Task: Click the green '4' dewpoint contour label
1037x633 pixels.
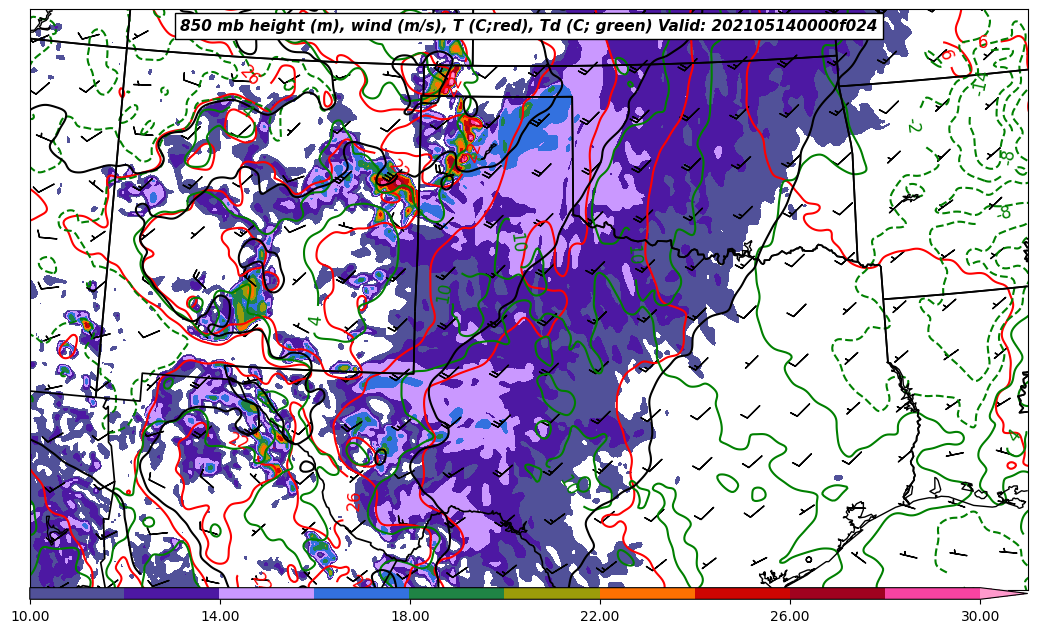Action: (315, 321)
